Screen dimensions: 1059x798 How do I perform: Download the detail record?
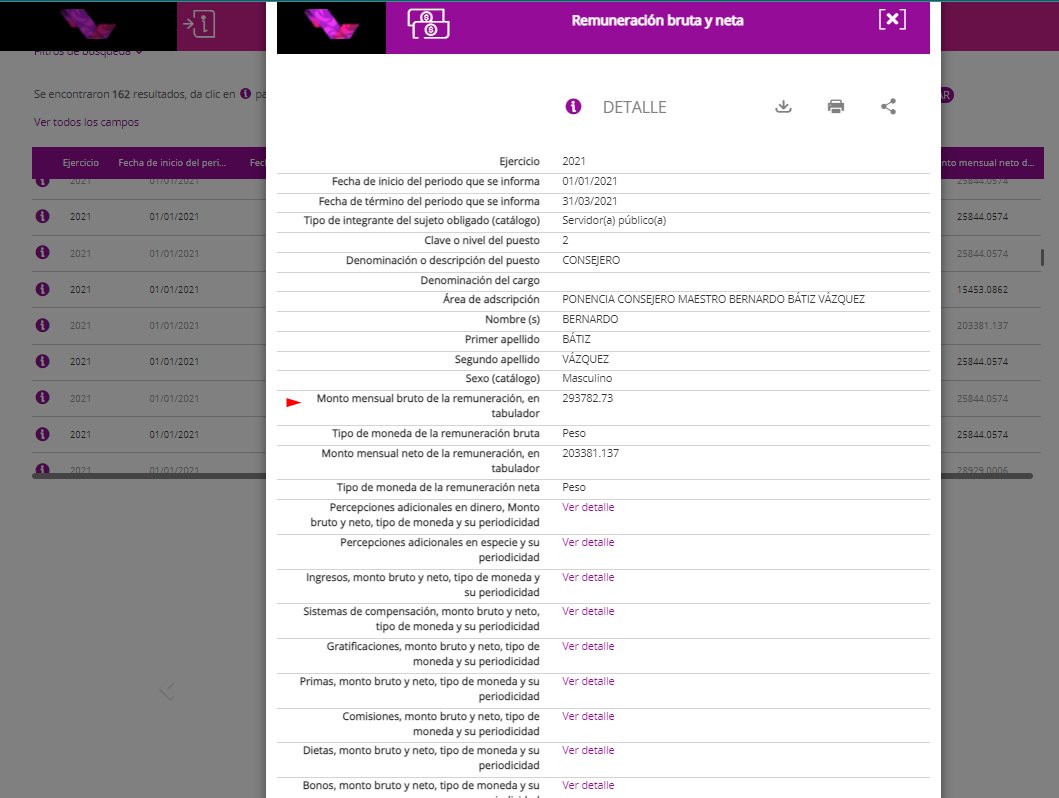point(783,107)
